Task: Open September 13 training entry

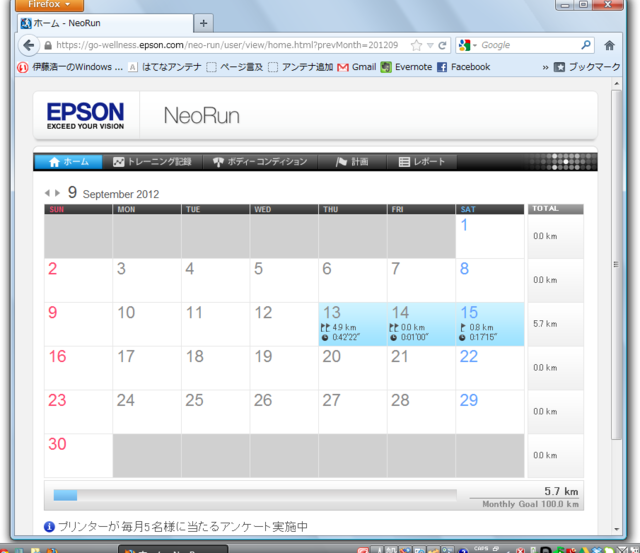Action: pos(353,324)
